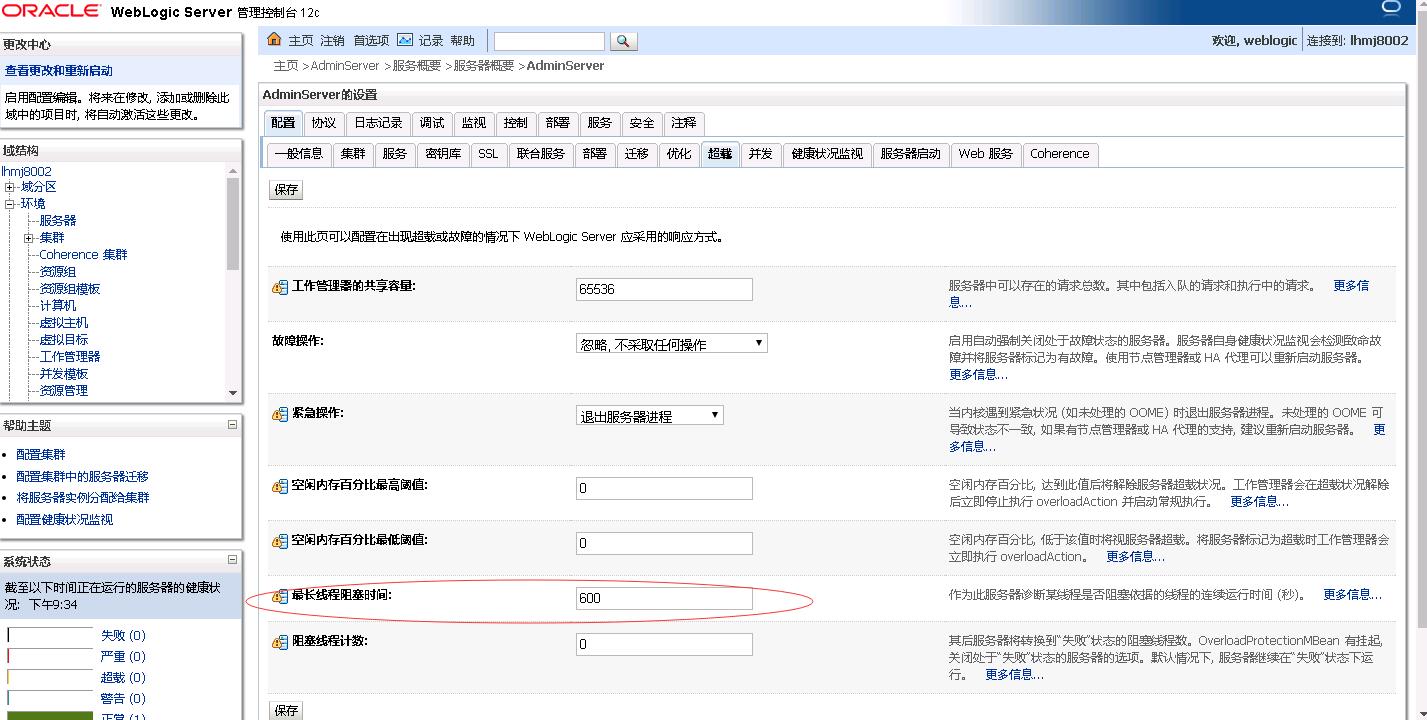Viewport: 1427px width, 720px height.
Task: Click the search magnifier button
Action: coord(623,41)
